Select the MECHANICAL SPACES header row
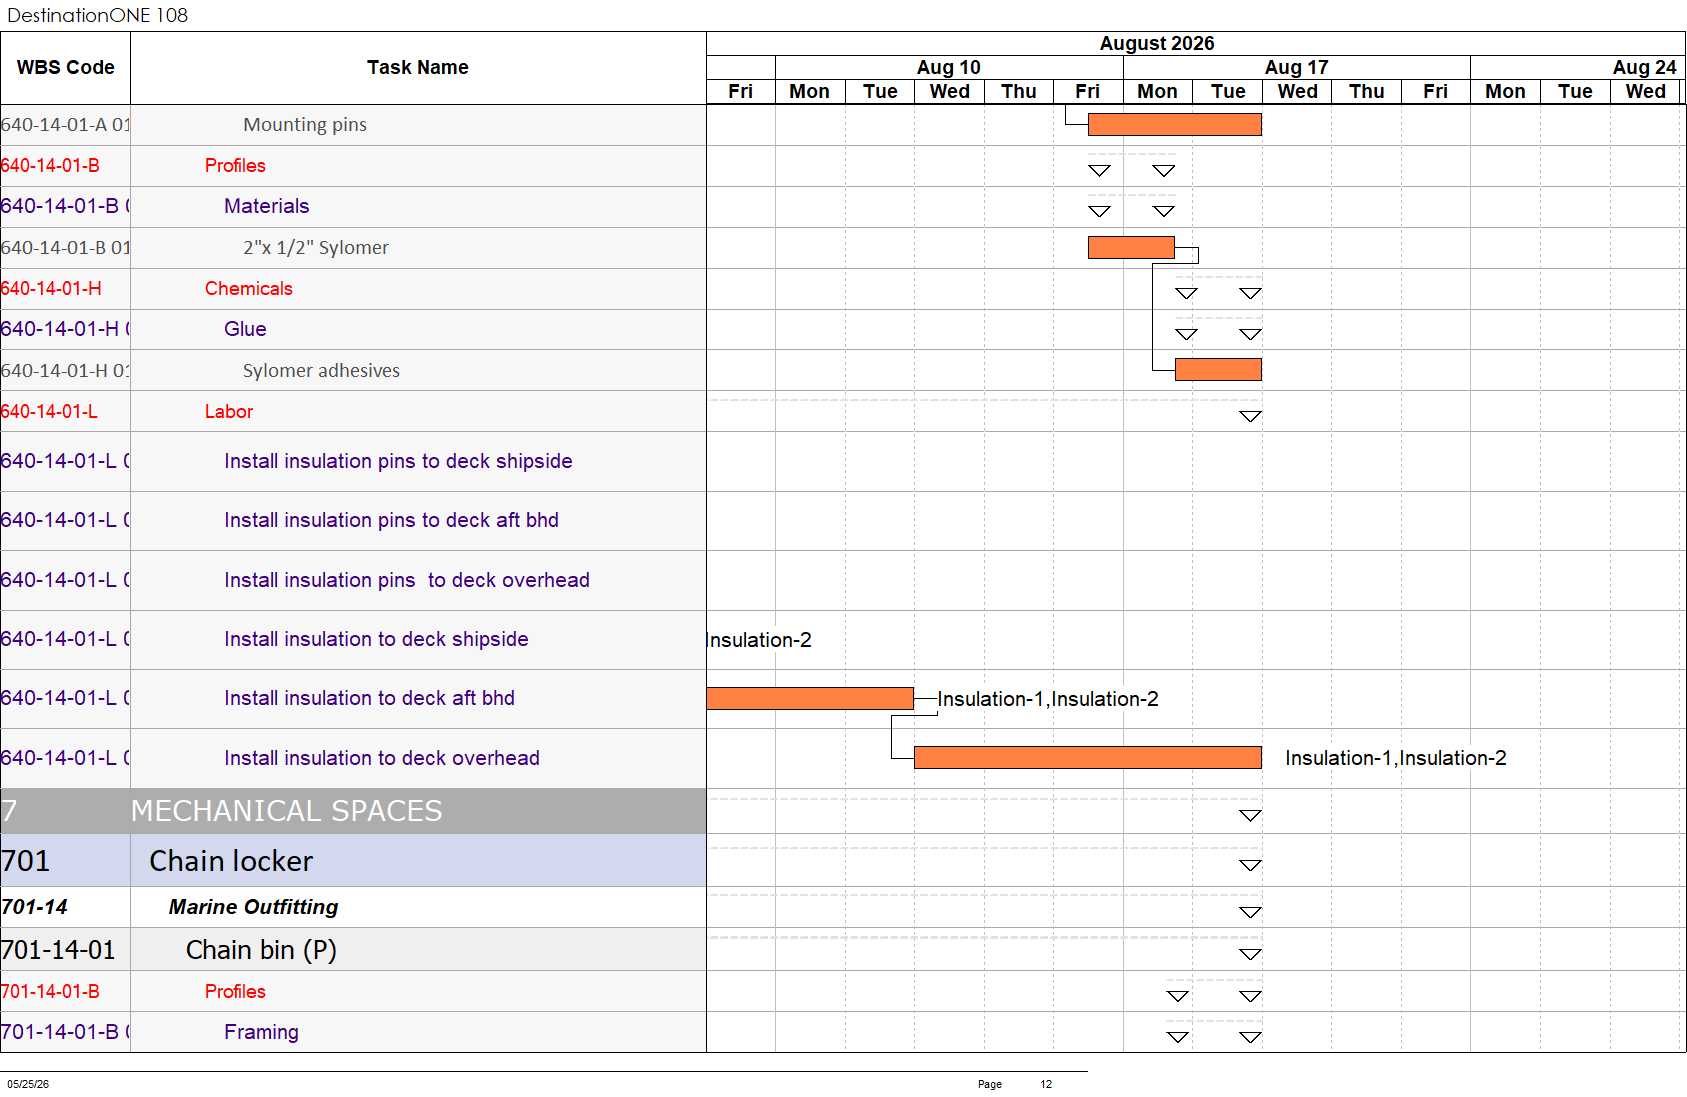Image resolution: width=1687 pixels, height=1097 pixels. click(353, 811)
